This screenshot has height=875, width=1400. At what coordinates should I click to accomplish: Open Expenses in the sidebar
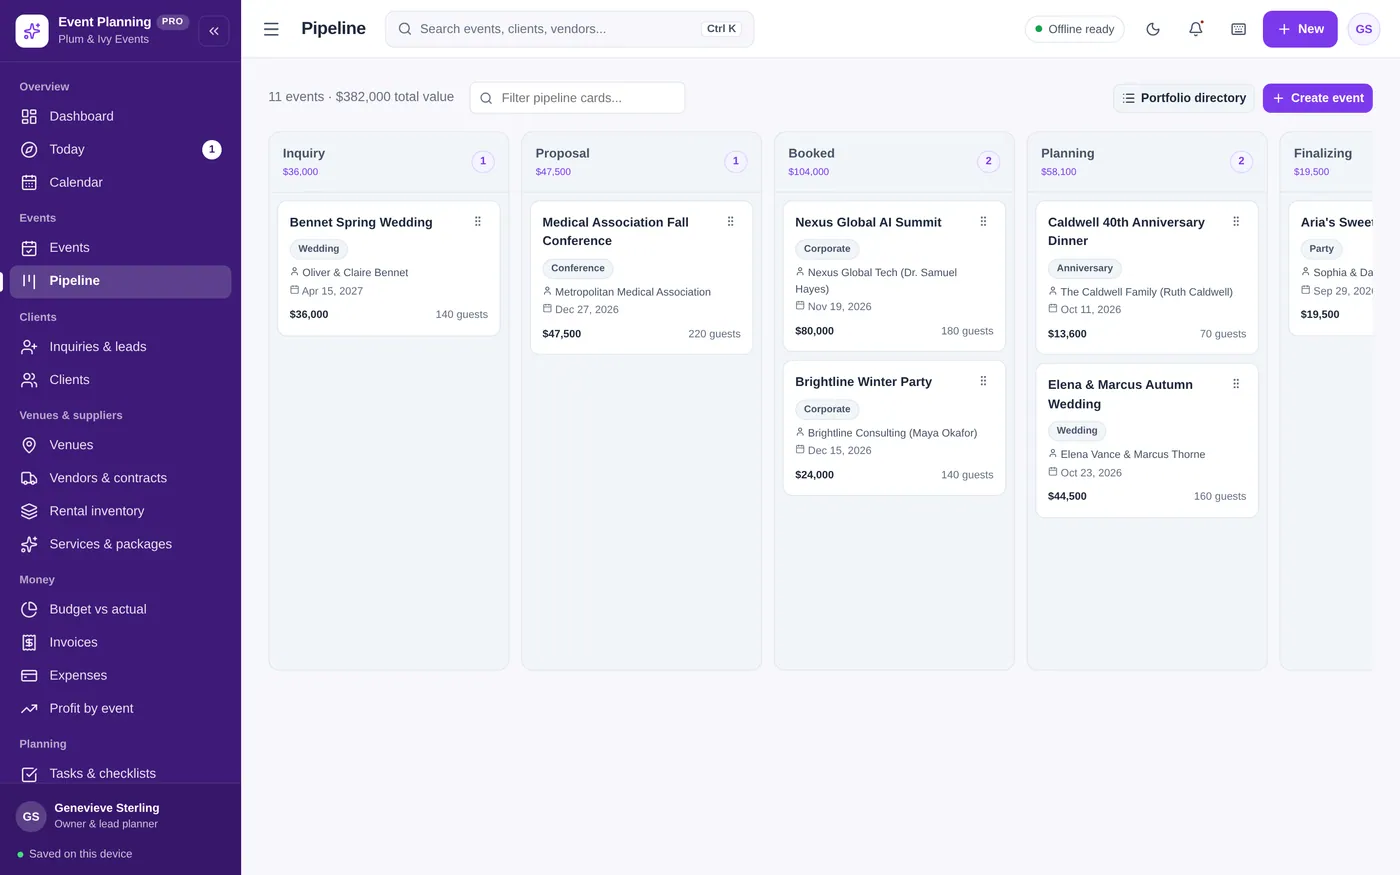pyautogui.click(x=120, y=675)
